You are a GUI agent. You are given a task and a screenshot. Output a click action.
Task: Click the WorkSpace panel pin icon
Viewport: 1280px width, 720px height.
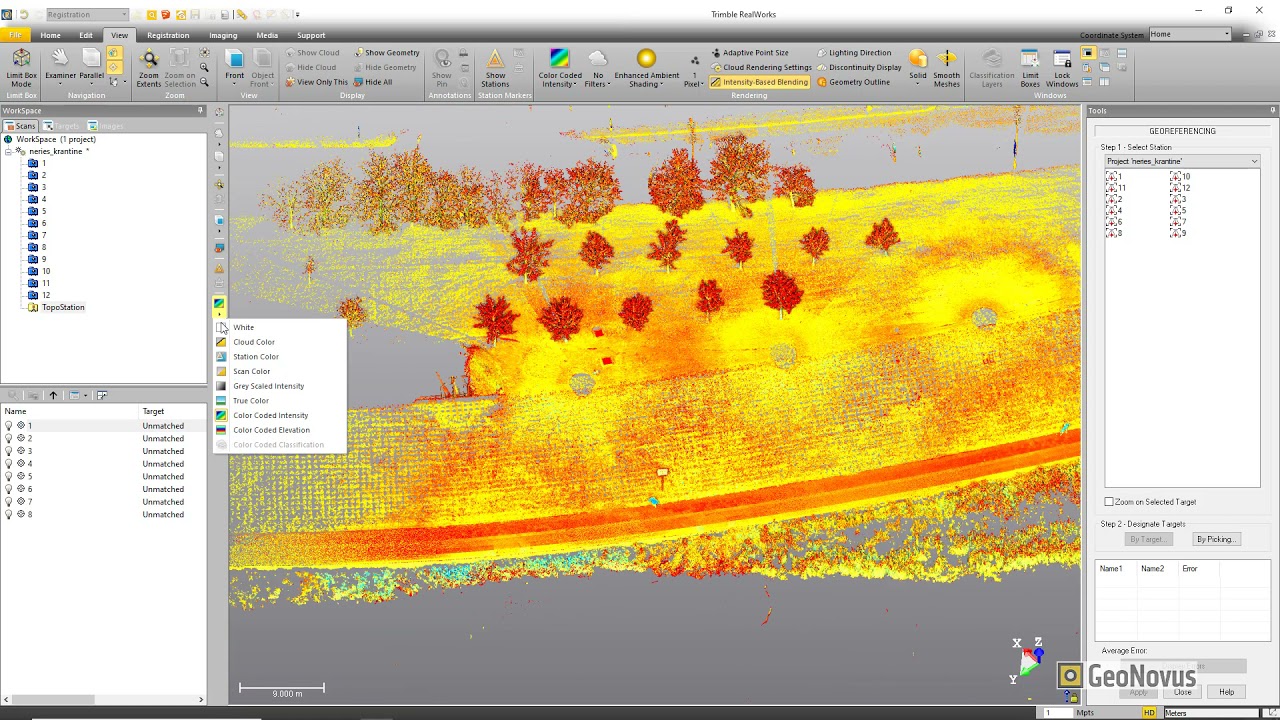click(x=200, y=111)
